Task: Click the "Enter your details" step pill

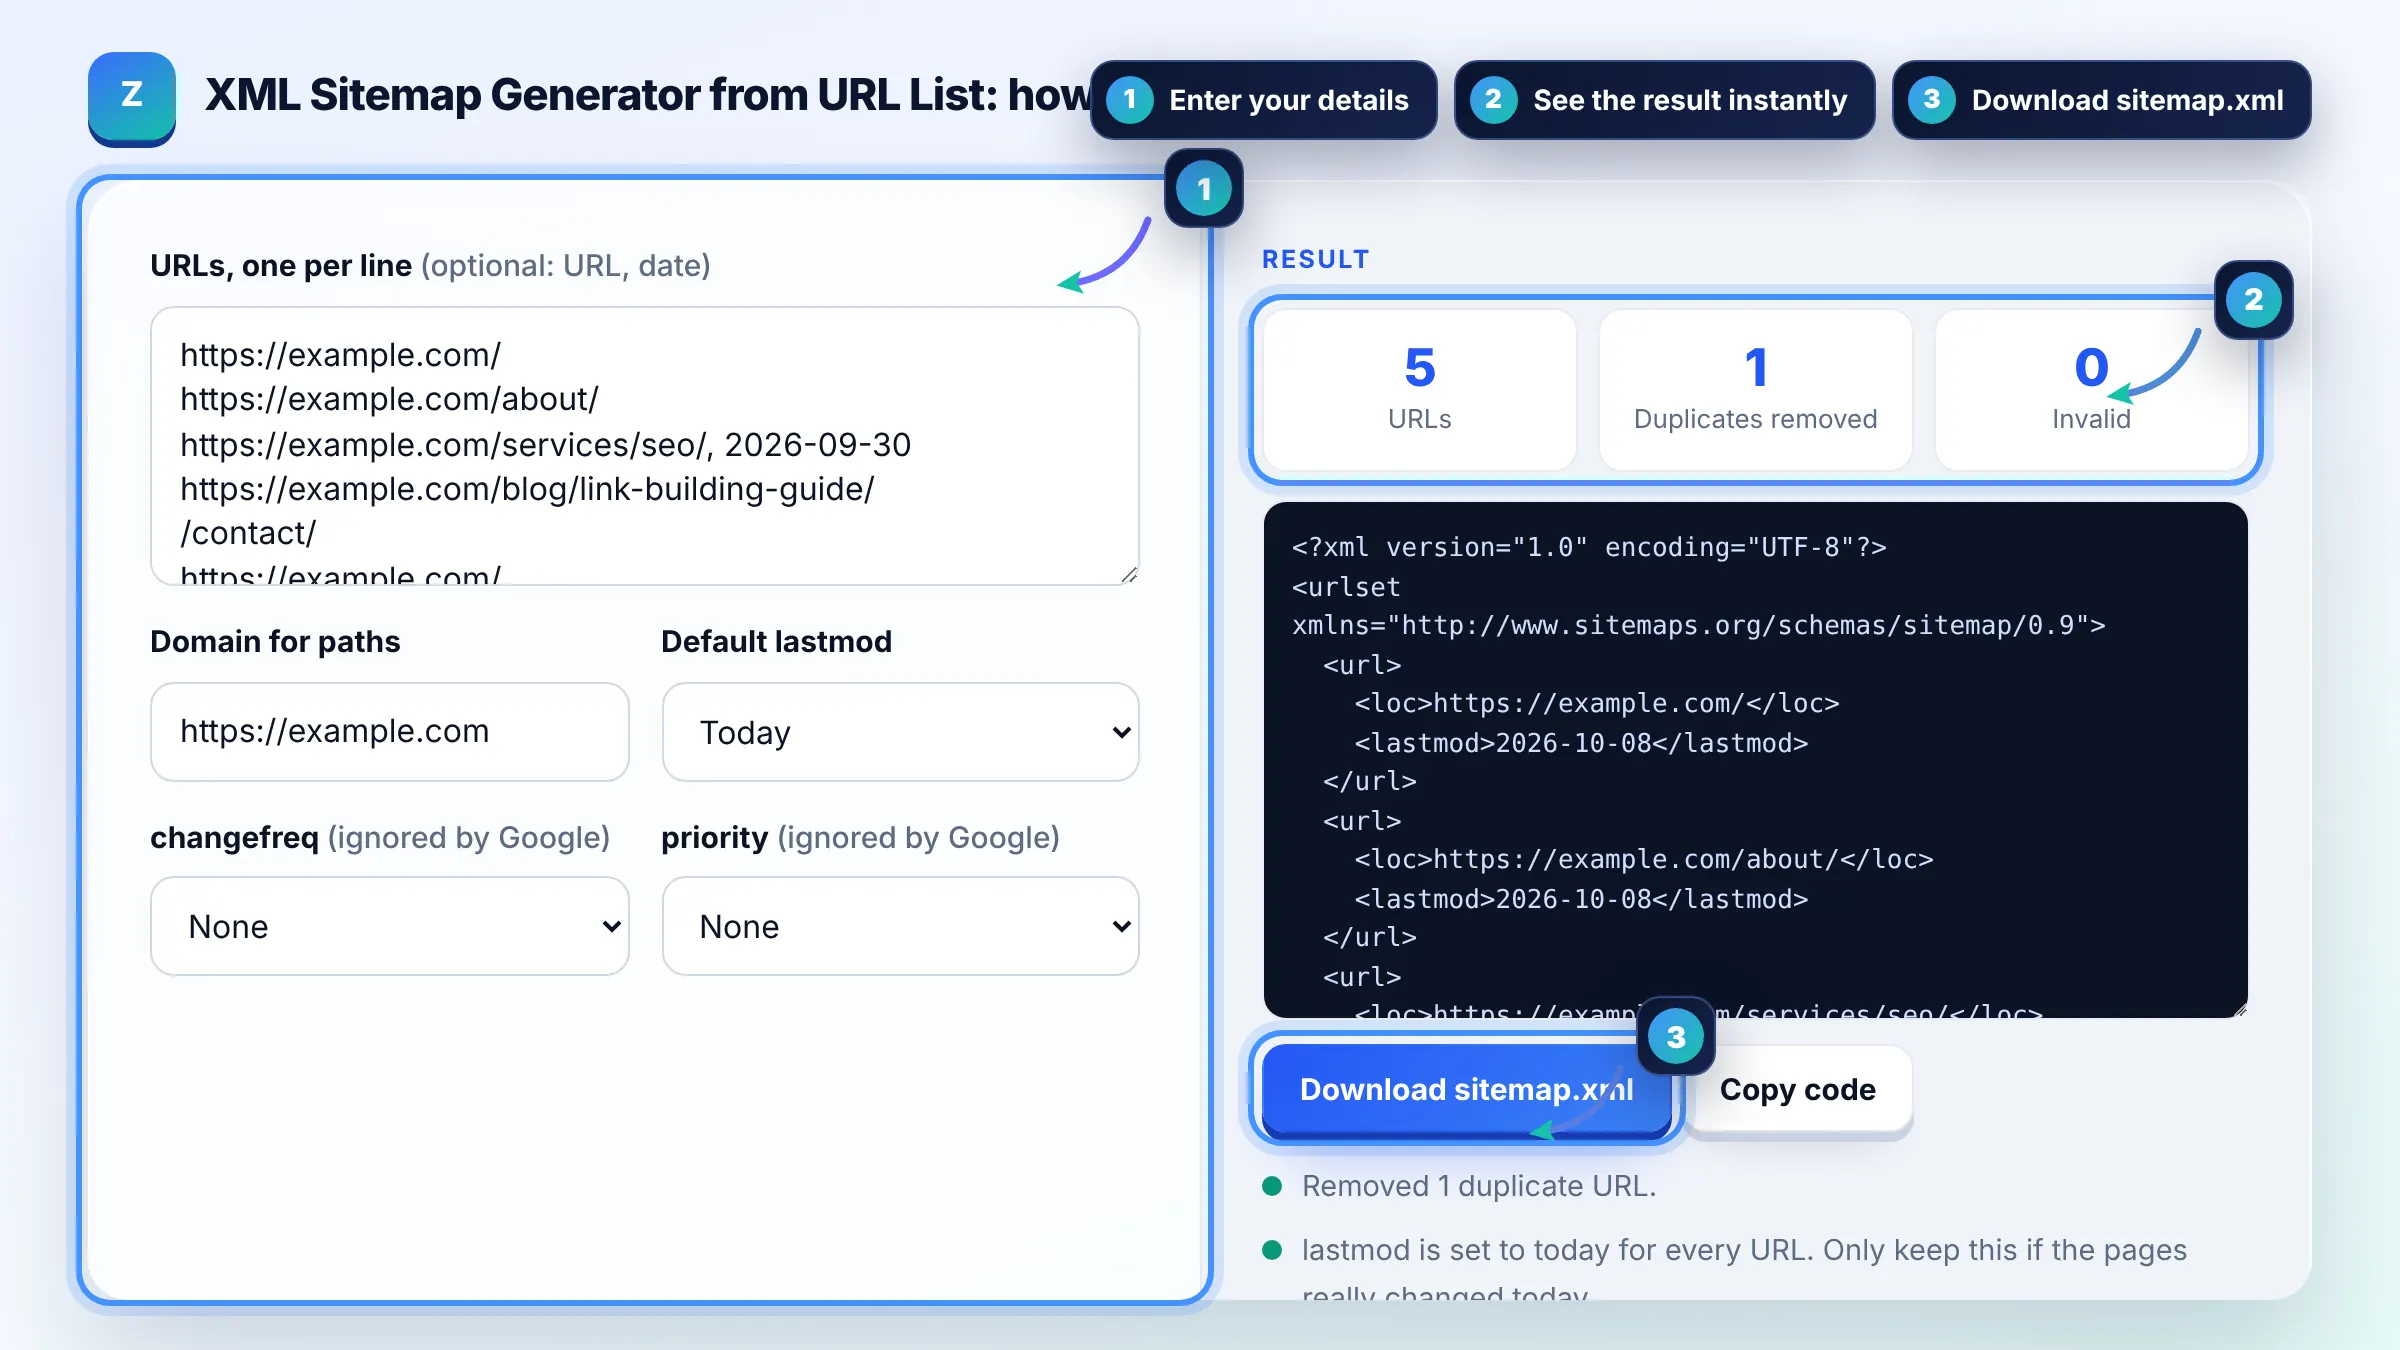Action: coord(1264,100)
